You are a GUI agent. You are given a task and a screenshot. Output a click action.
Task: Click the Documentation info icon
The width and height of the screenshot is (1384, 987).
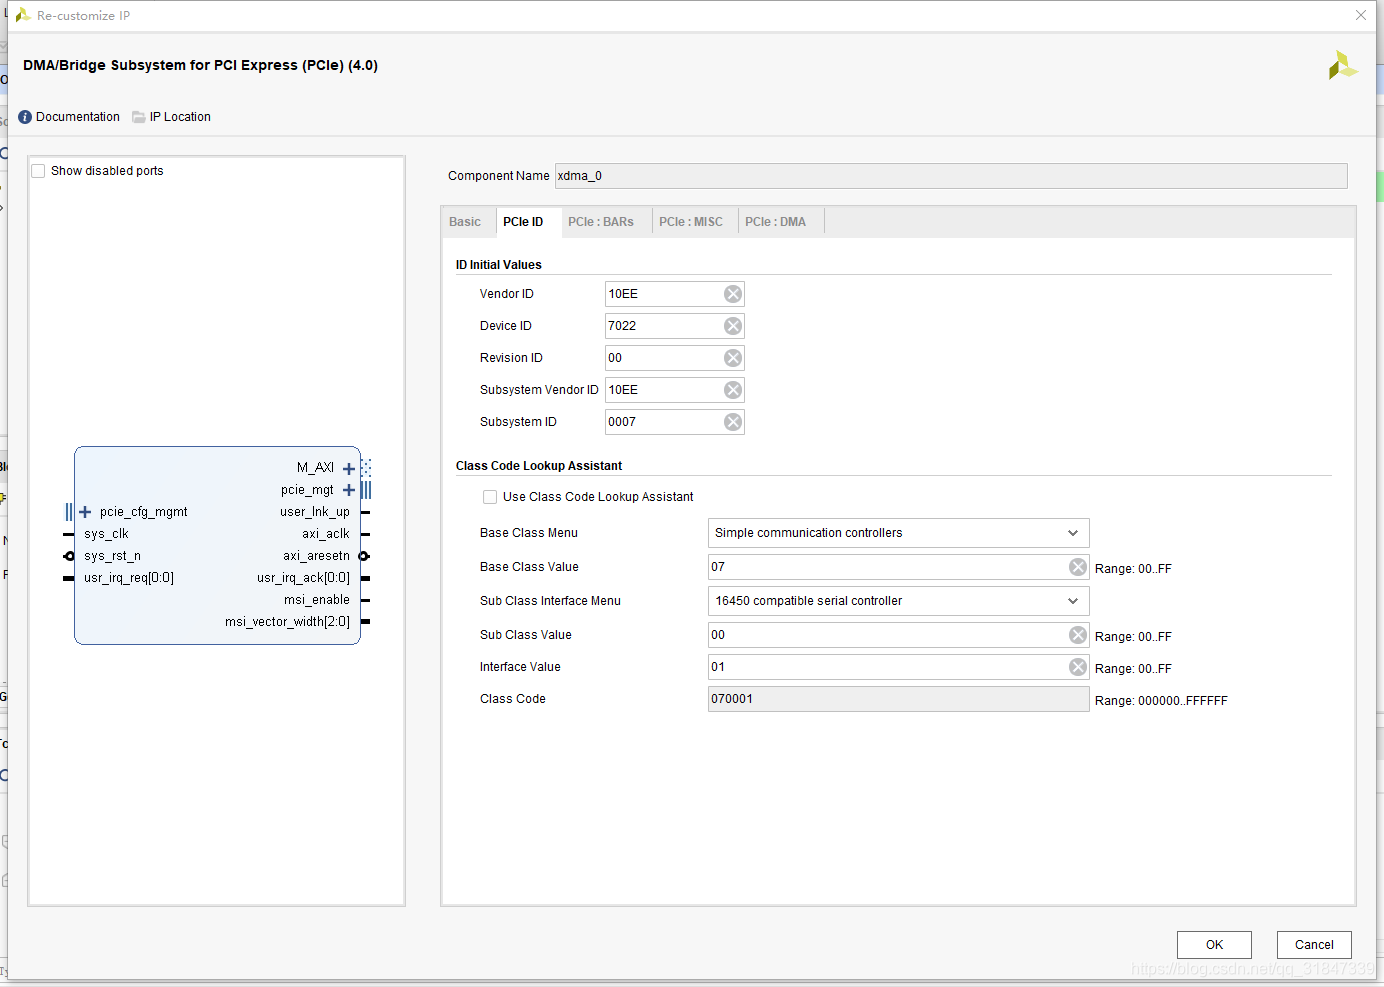point(25,117)
